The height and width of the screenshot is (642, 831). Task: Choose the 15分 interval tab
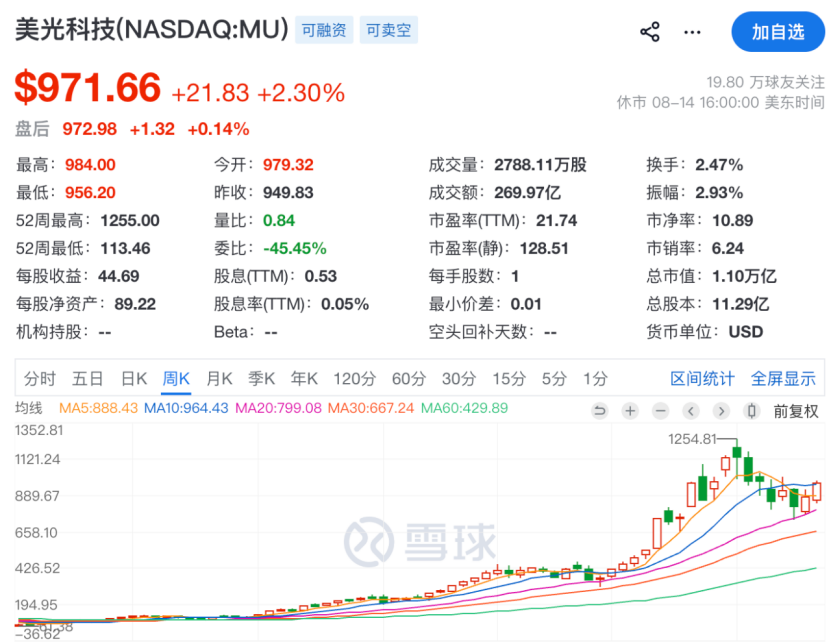click(509, 379)
